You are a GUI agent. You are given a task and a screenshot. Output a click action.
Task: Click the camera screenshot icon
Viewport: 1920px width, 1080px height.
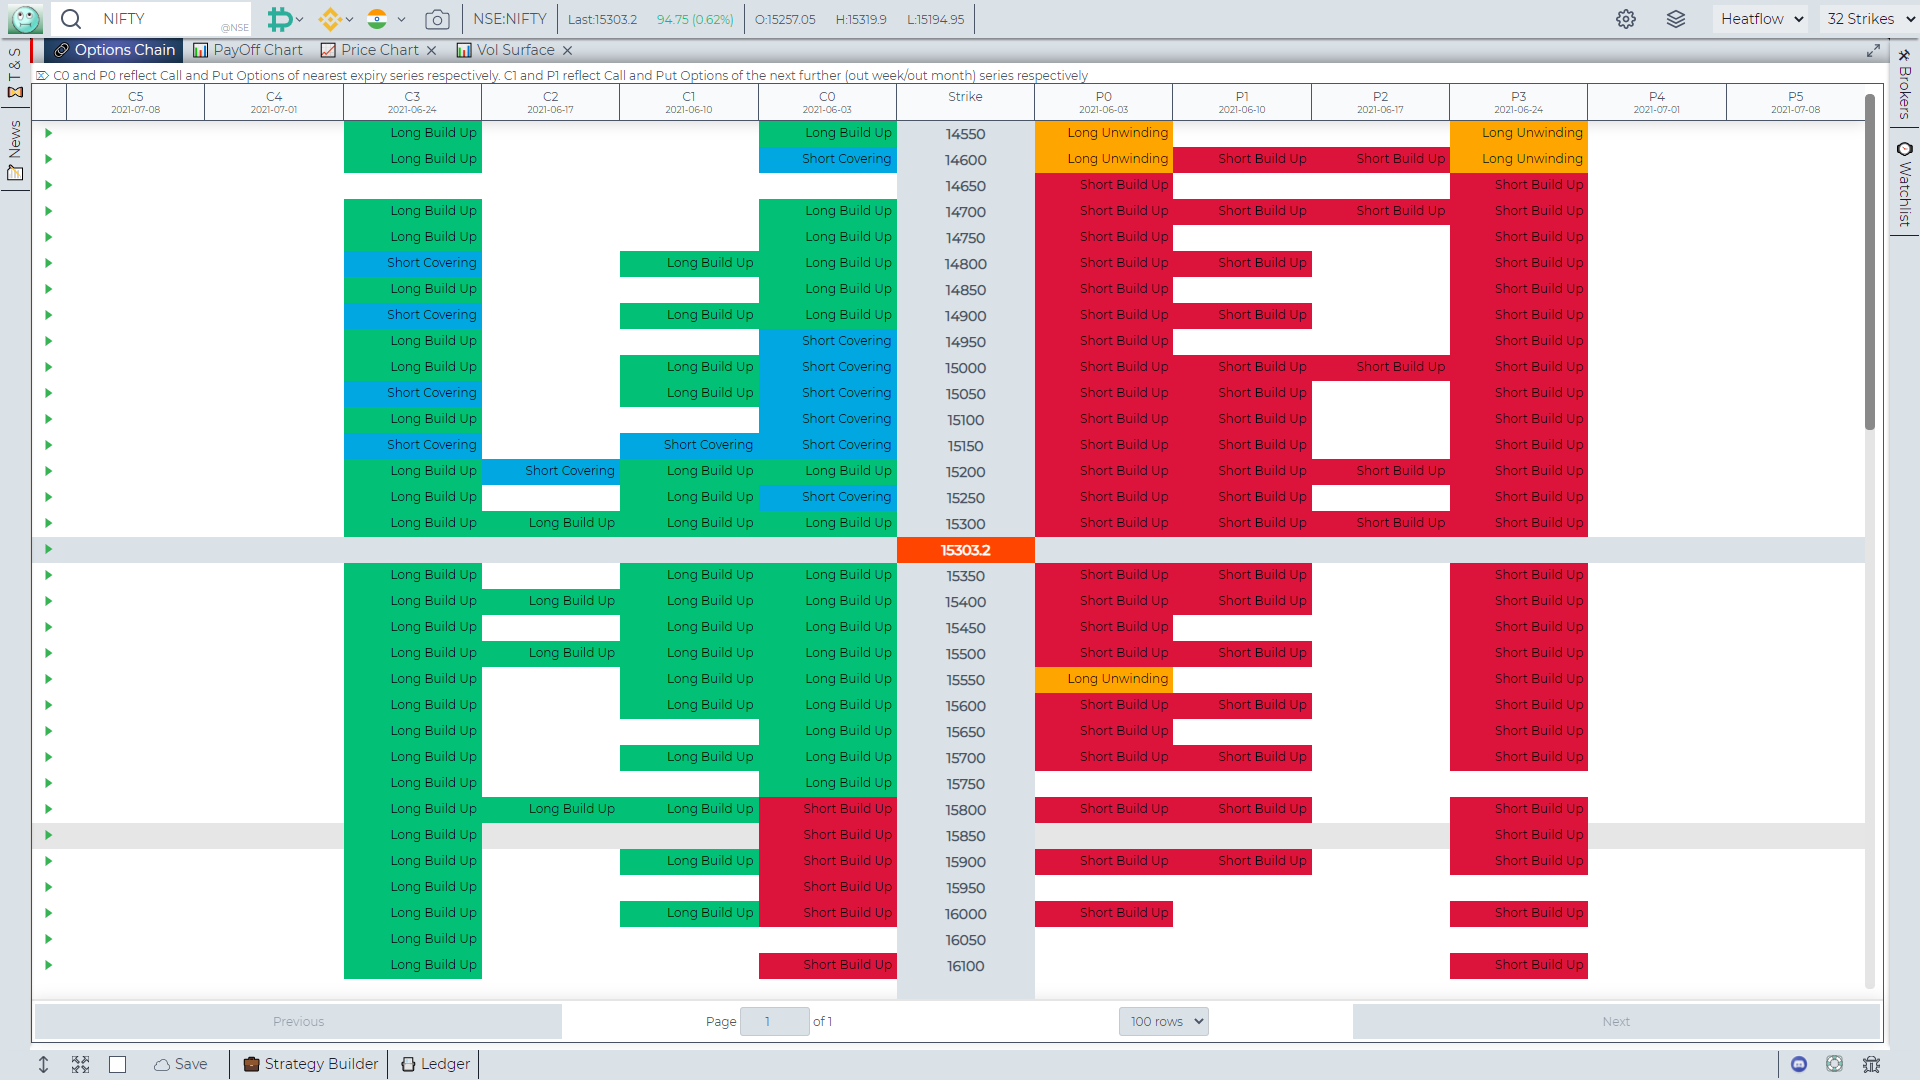(436, 19)
